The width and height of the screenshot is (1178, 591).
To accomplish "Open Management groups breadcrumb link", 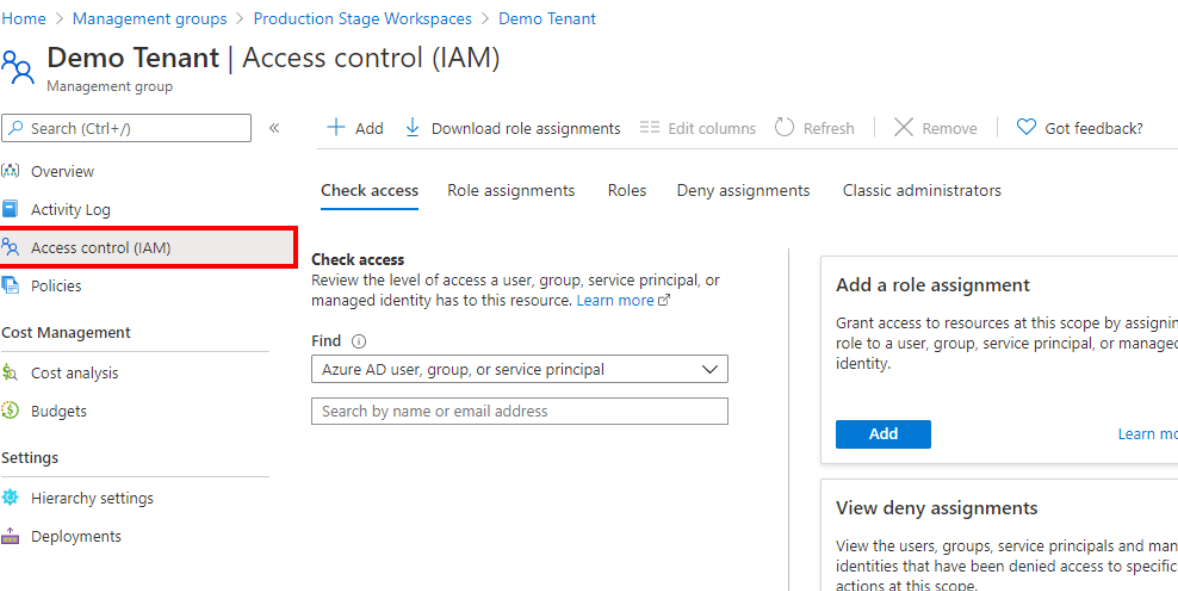I will [x=150, y=19].
